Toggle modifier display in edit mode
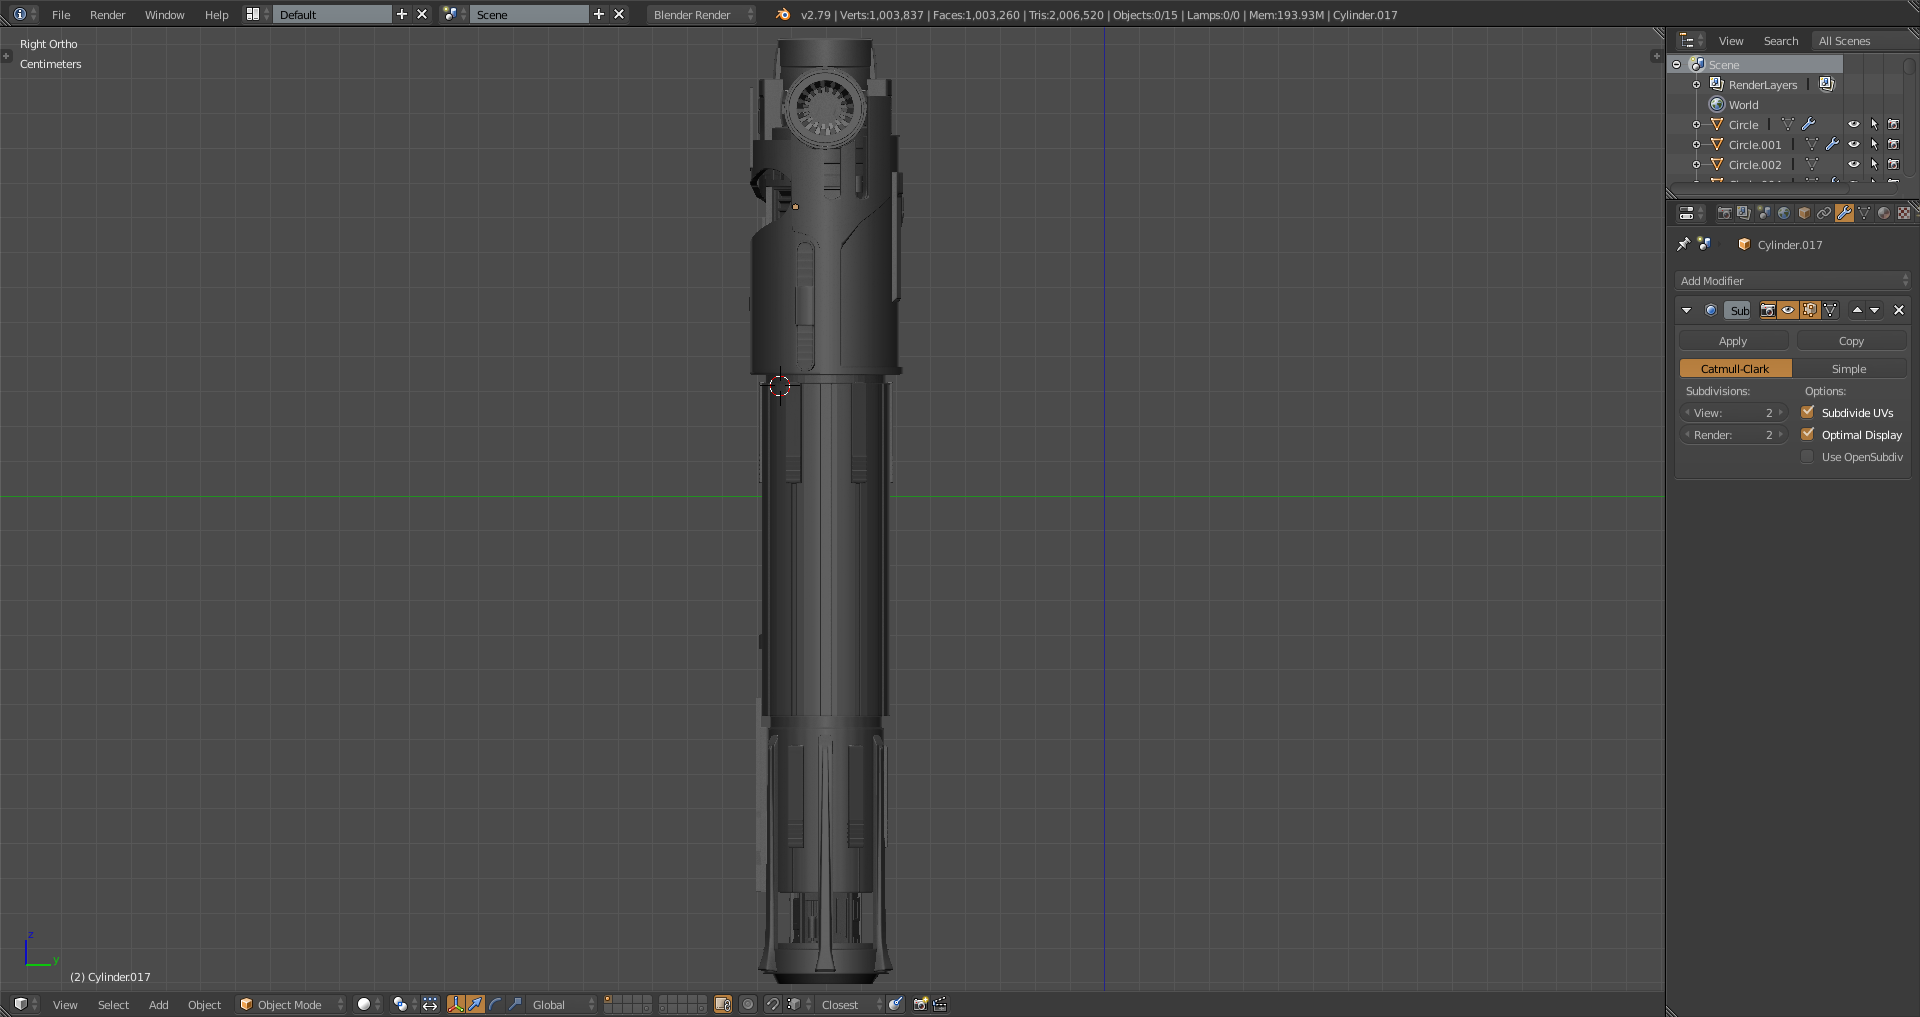Viewport: 1920px width, 1017px height. [x=1810, y=310]
